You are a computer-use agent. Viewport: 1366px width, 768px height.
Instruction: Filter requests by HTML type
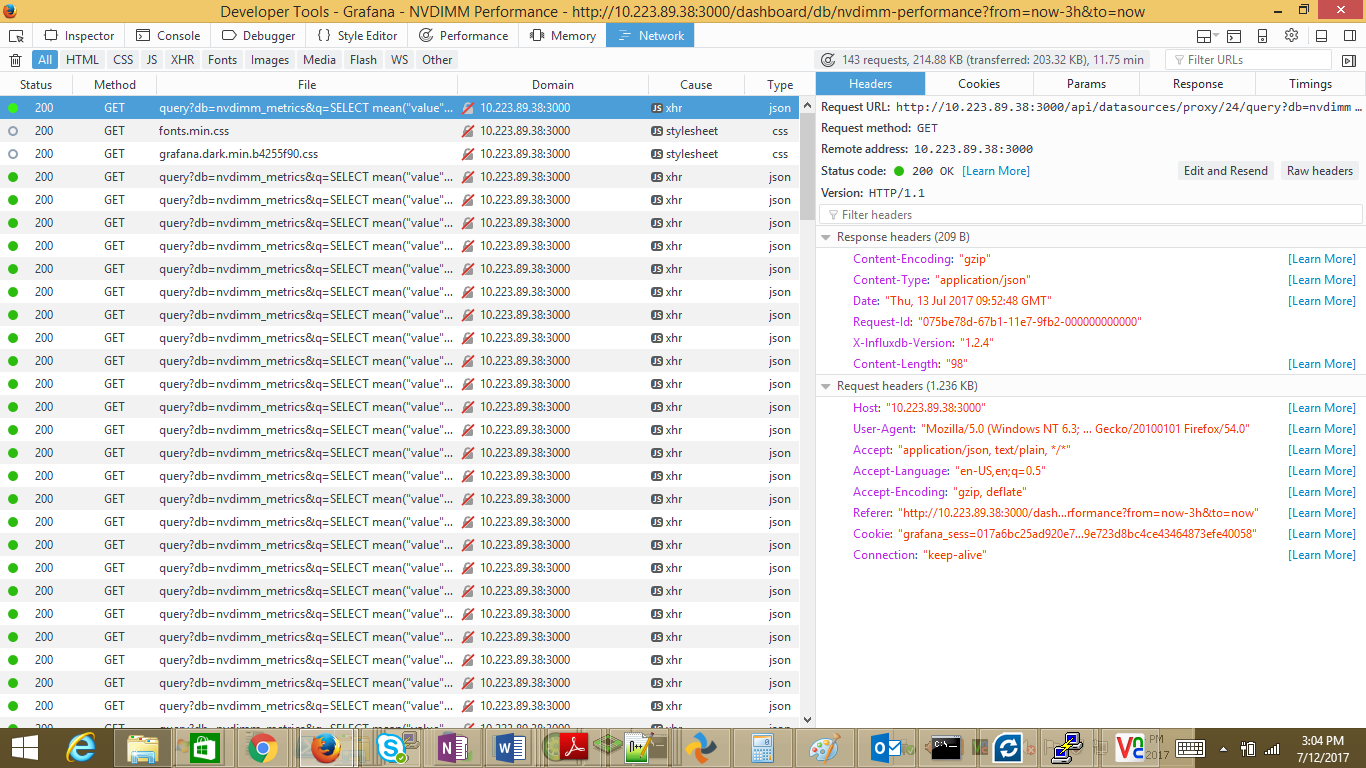pyautogui.click(x=82, y=60)
